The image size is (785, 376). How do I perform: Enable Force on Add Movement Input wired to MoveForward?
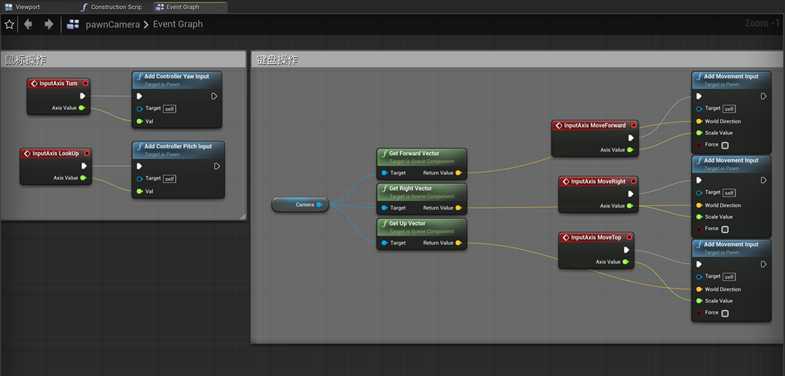coord(725,145)
